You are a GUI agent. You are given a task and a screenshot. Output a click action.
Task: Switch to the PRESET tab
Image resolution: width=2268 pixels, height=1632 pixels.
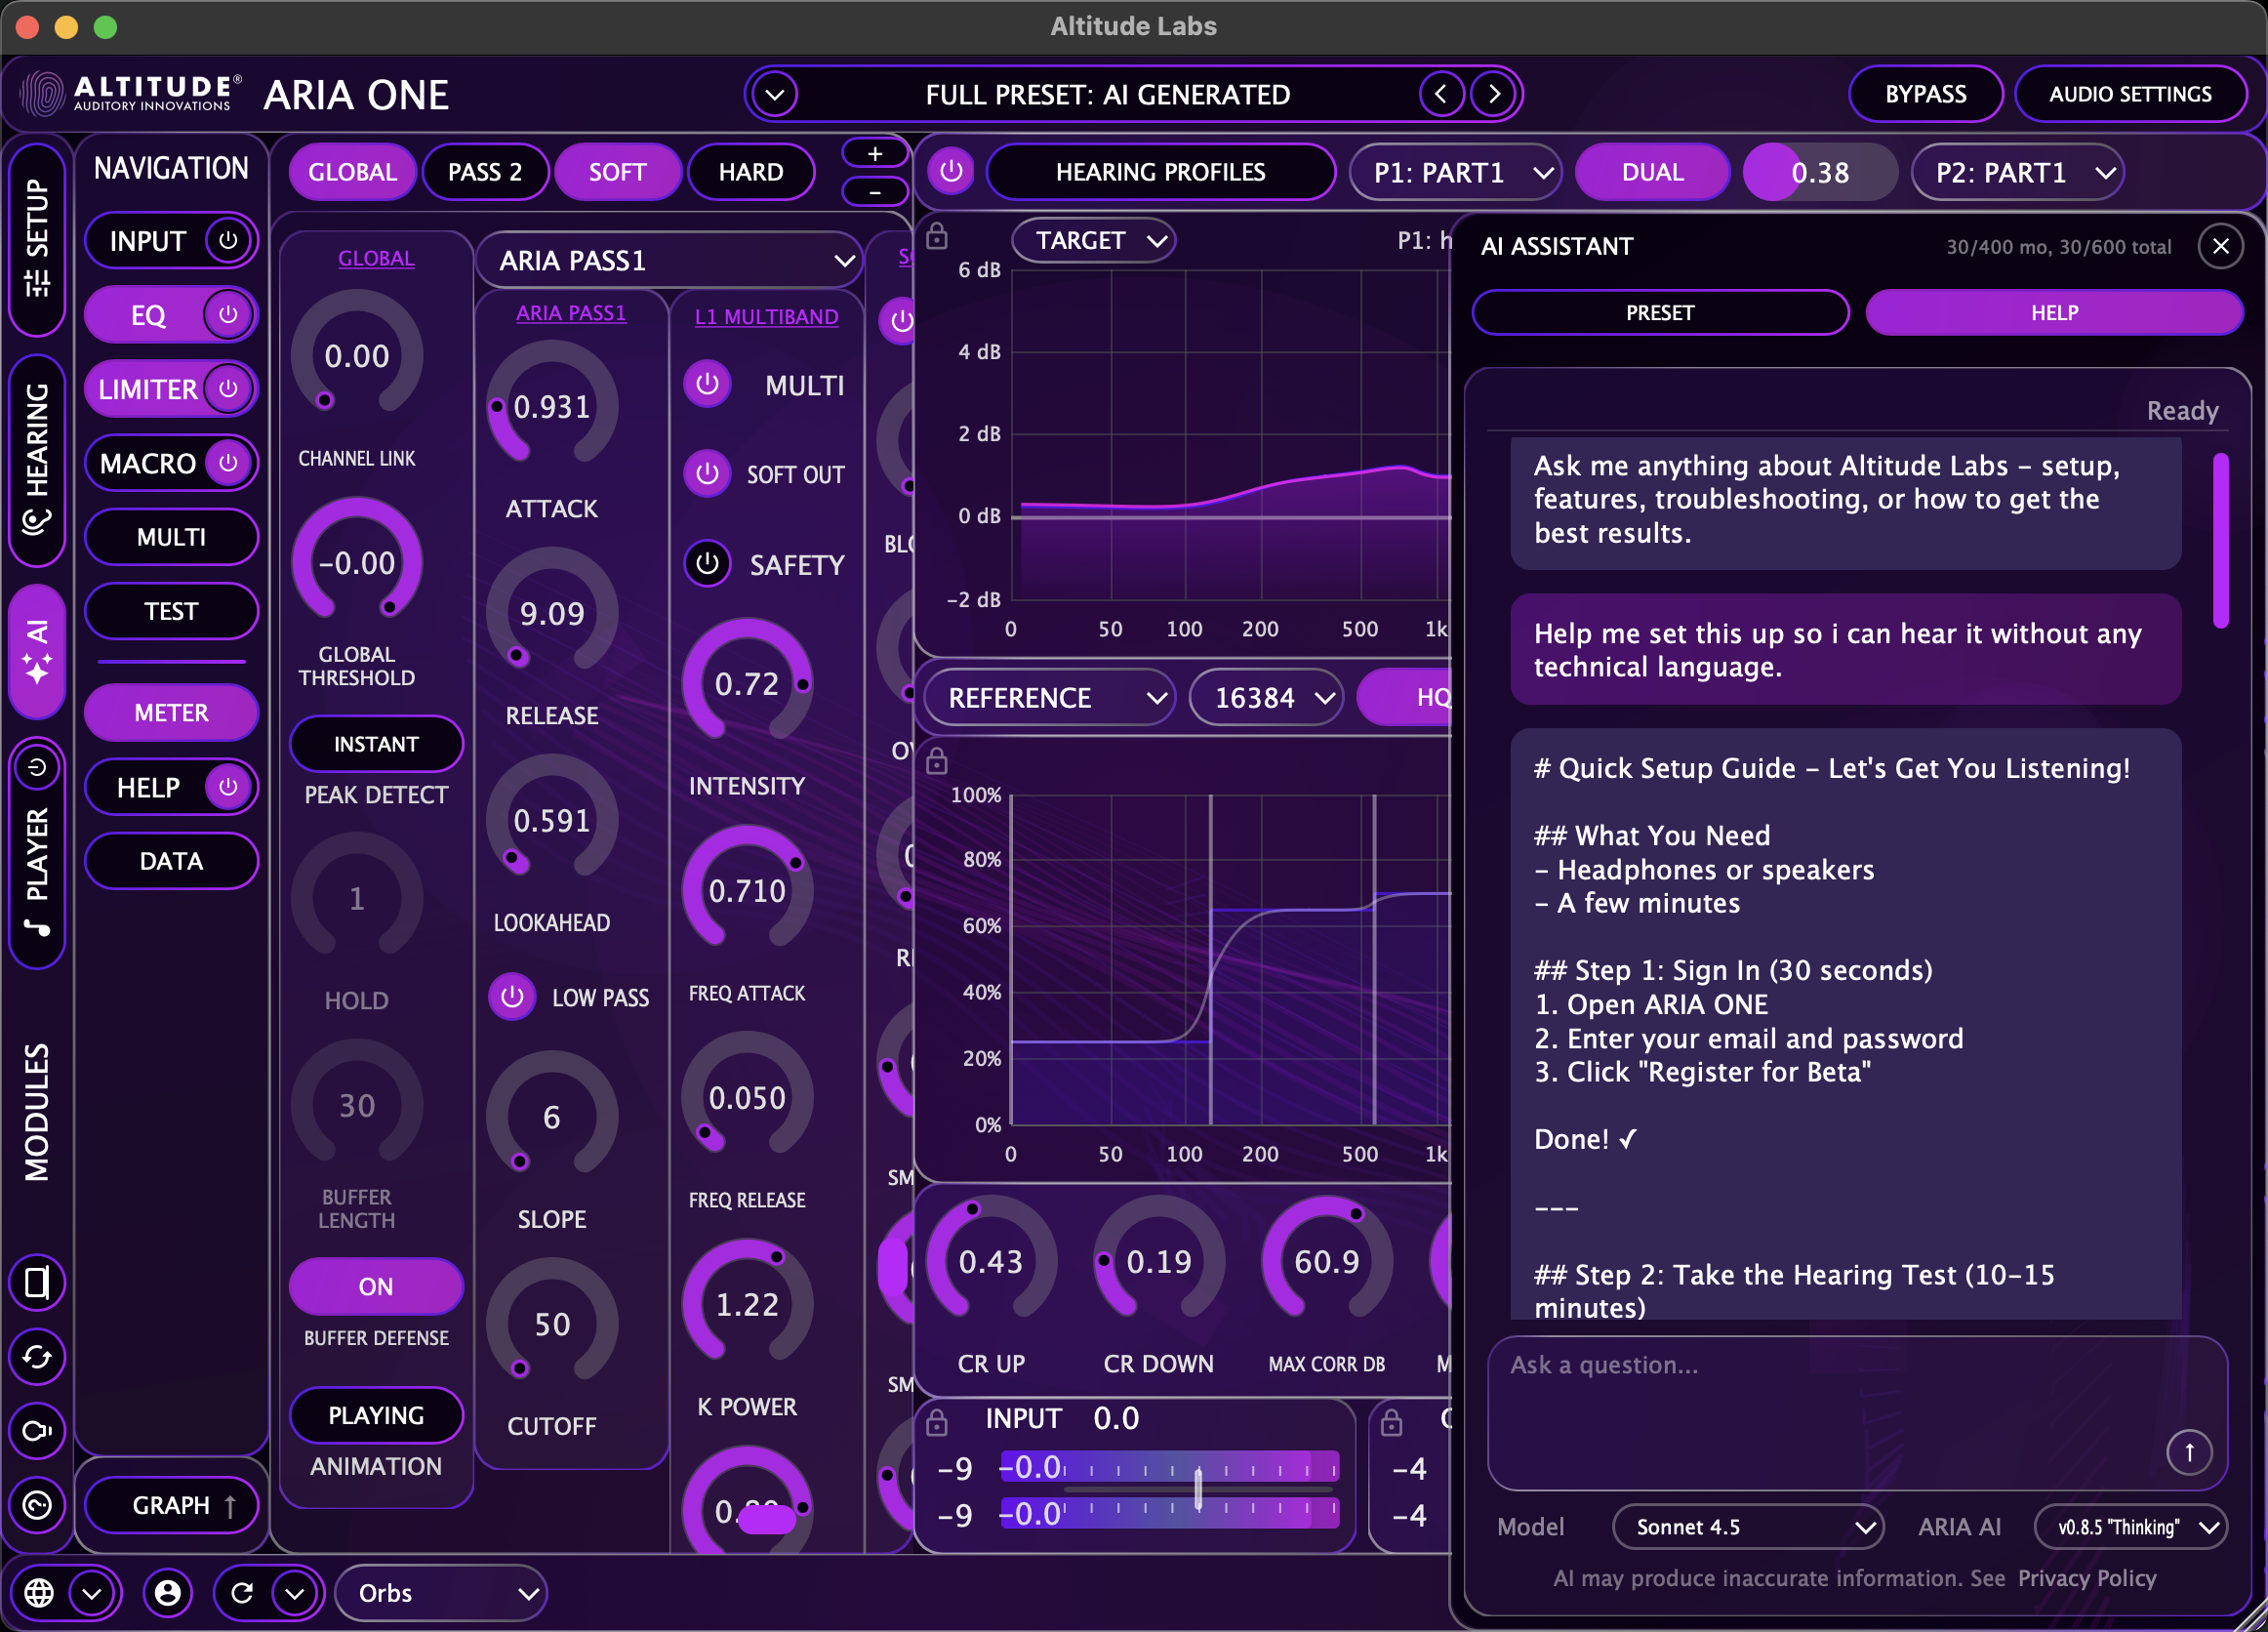click(1659, 313)
